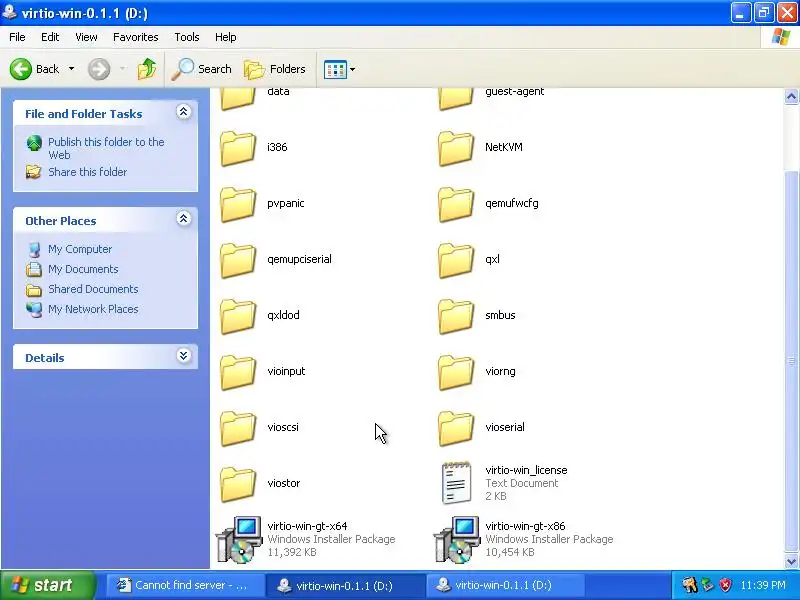Switch to first virtio-win-0.1.1 (D:) taskbar button

point(344,585)
